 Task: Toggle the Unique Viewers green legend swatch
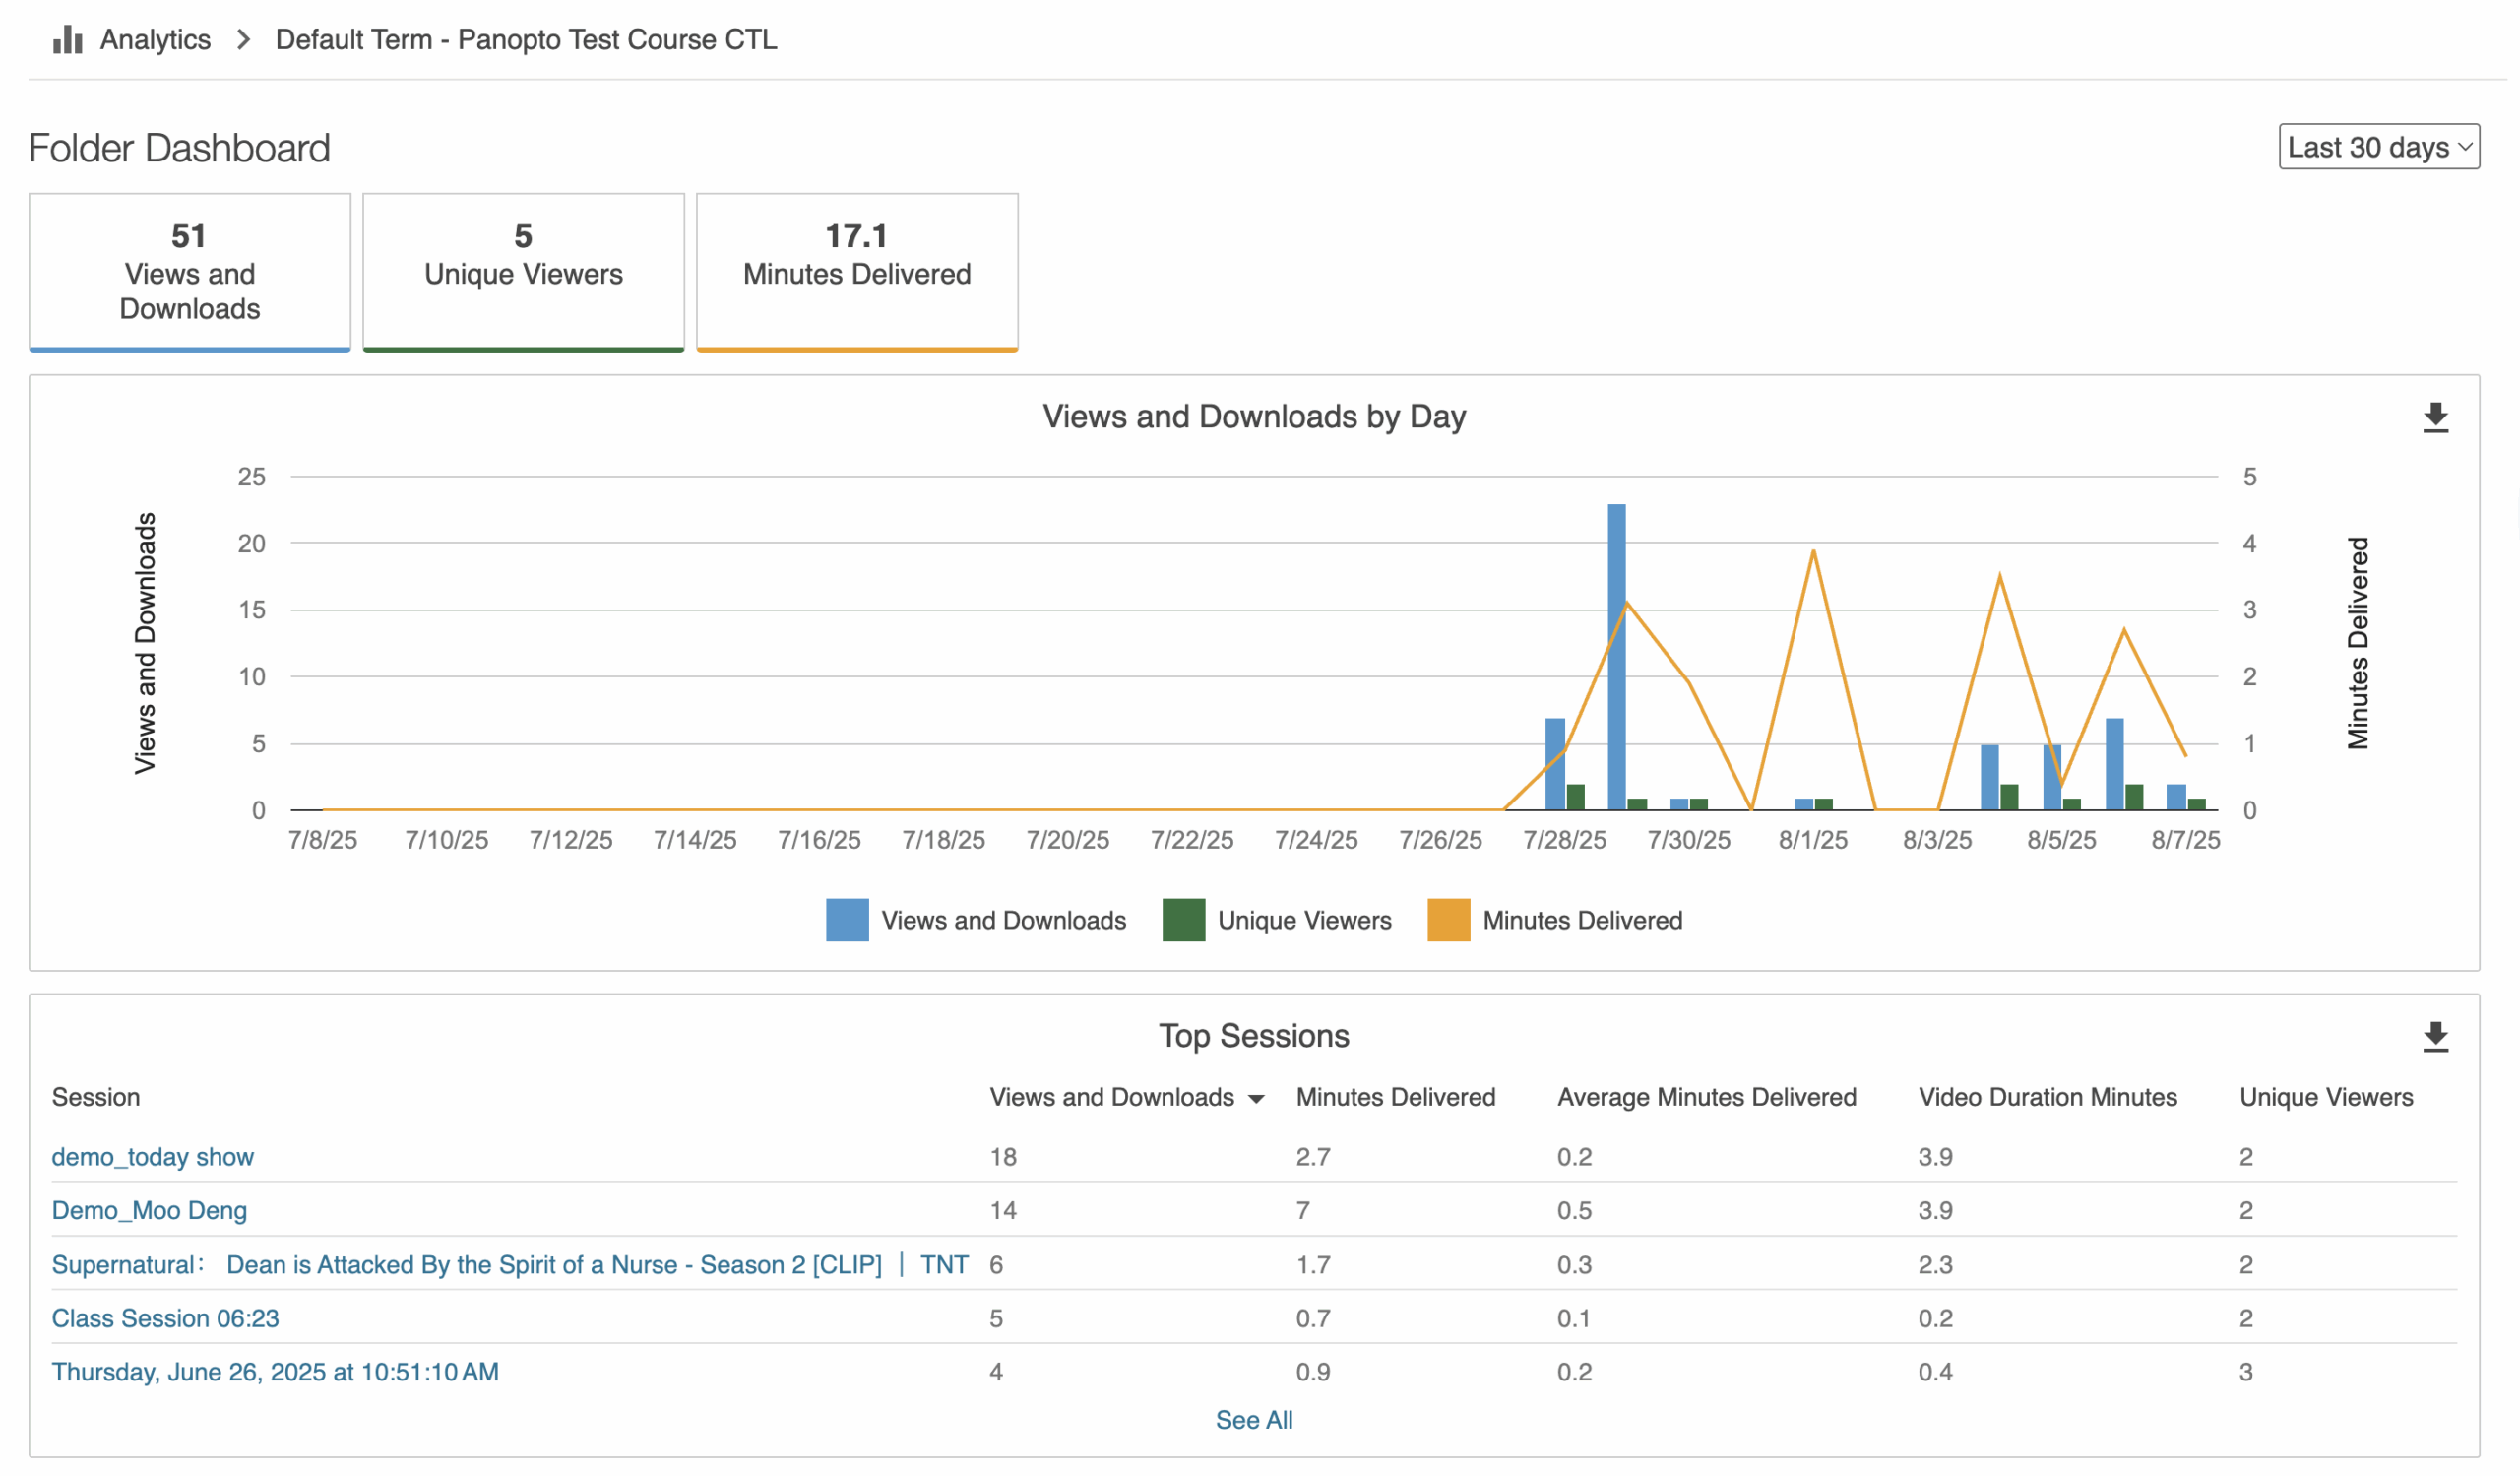(1183, 920)
